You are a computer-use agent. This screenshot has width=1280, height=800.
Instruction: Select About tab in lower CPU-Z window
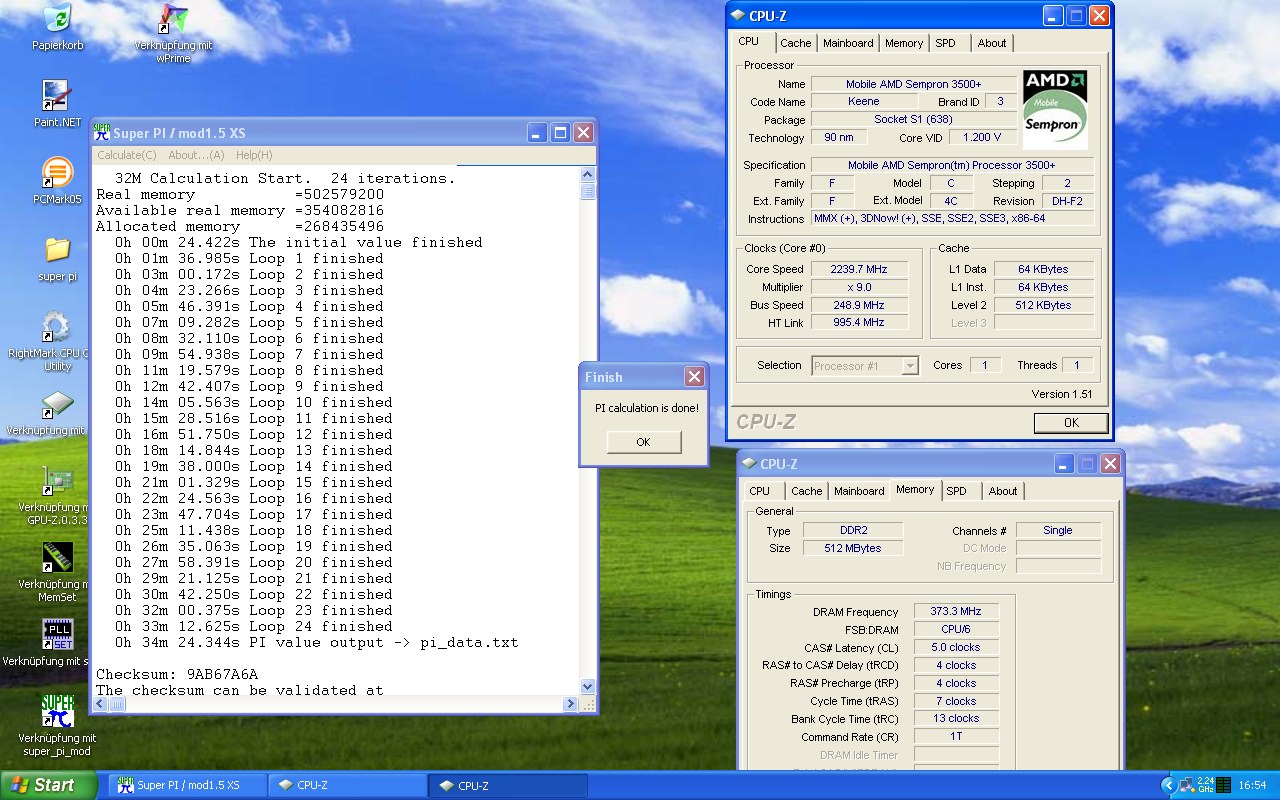(1003, 491)
